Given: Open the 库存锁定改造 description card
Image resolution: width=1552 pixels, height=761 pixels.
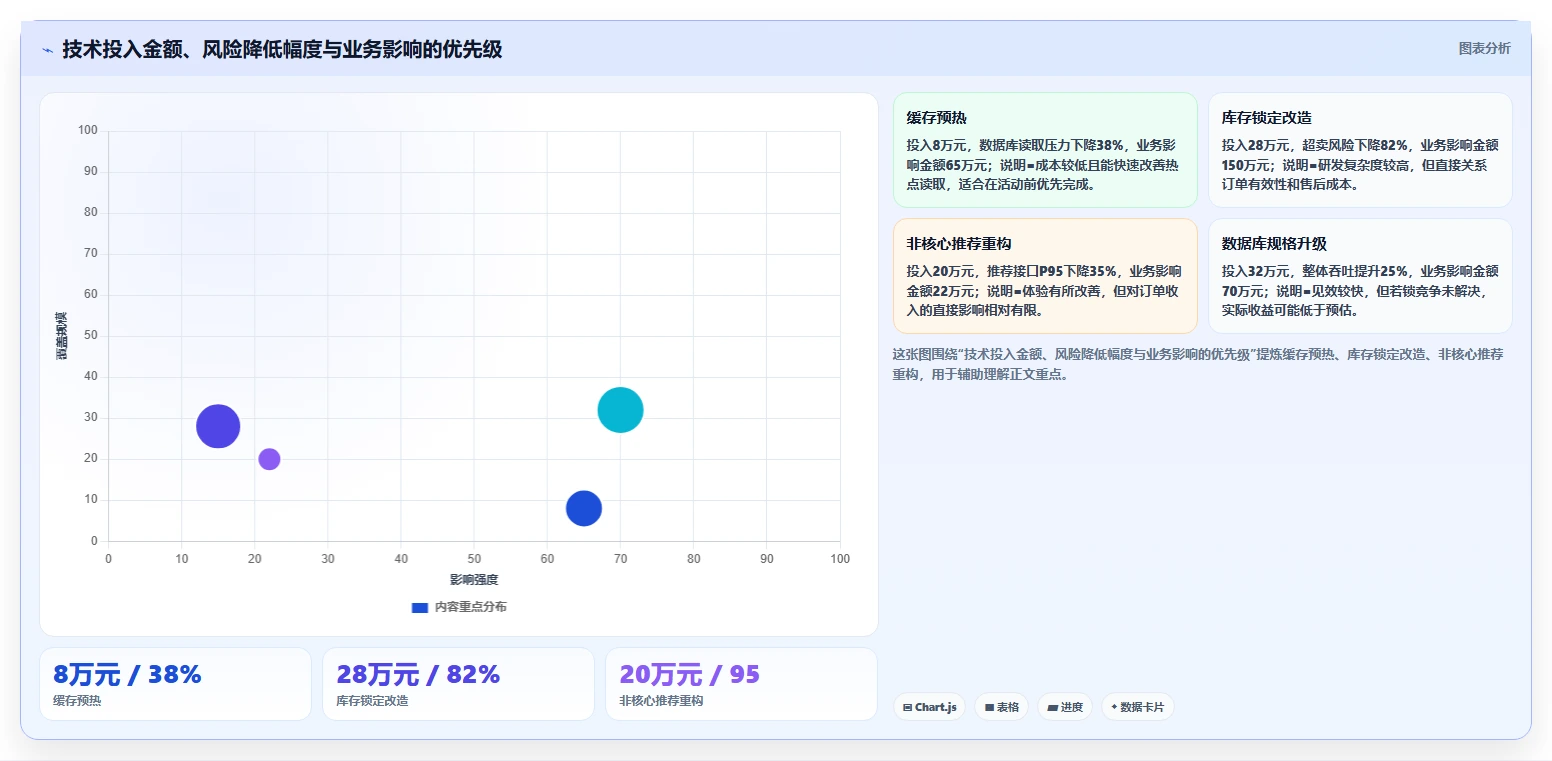Looking at the screenshot, I should 1360,150.
